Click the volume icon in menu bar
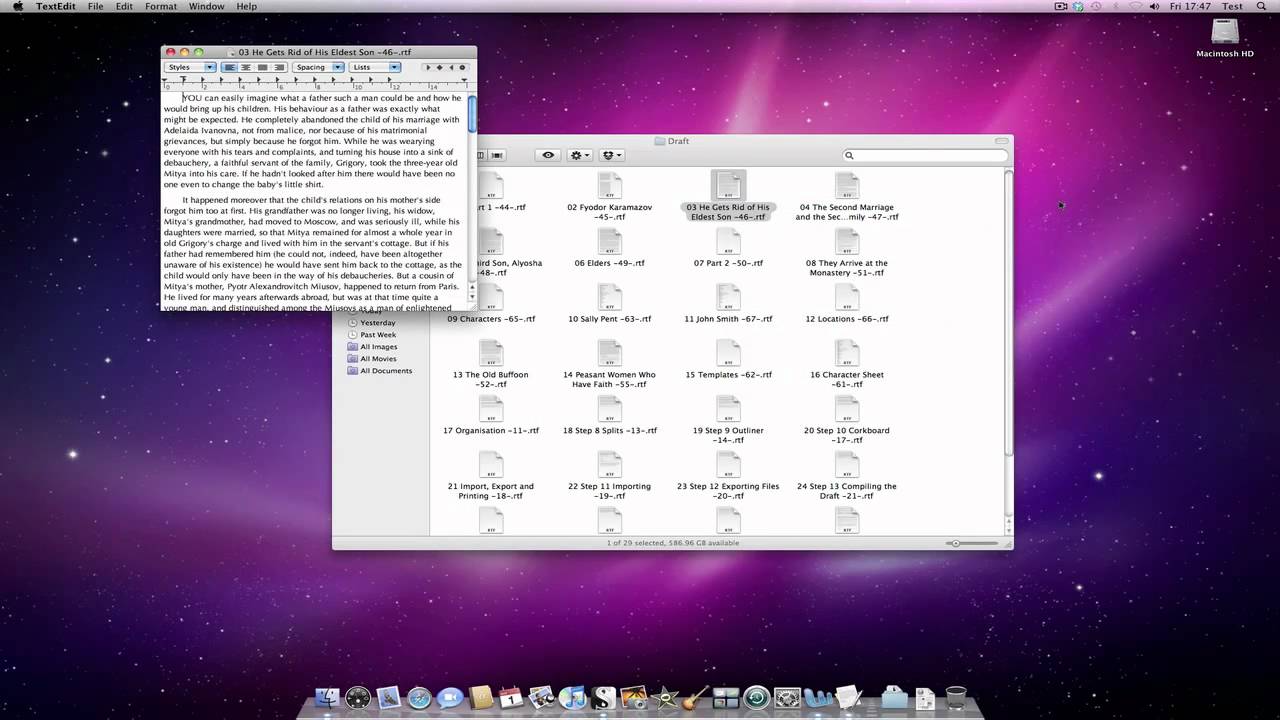 click(x=1155, y=6)
